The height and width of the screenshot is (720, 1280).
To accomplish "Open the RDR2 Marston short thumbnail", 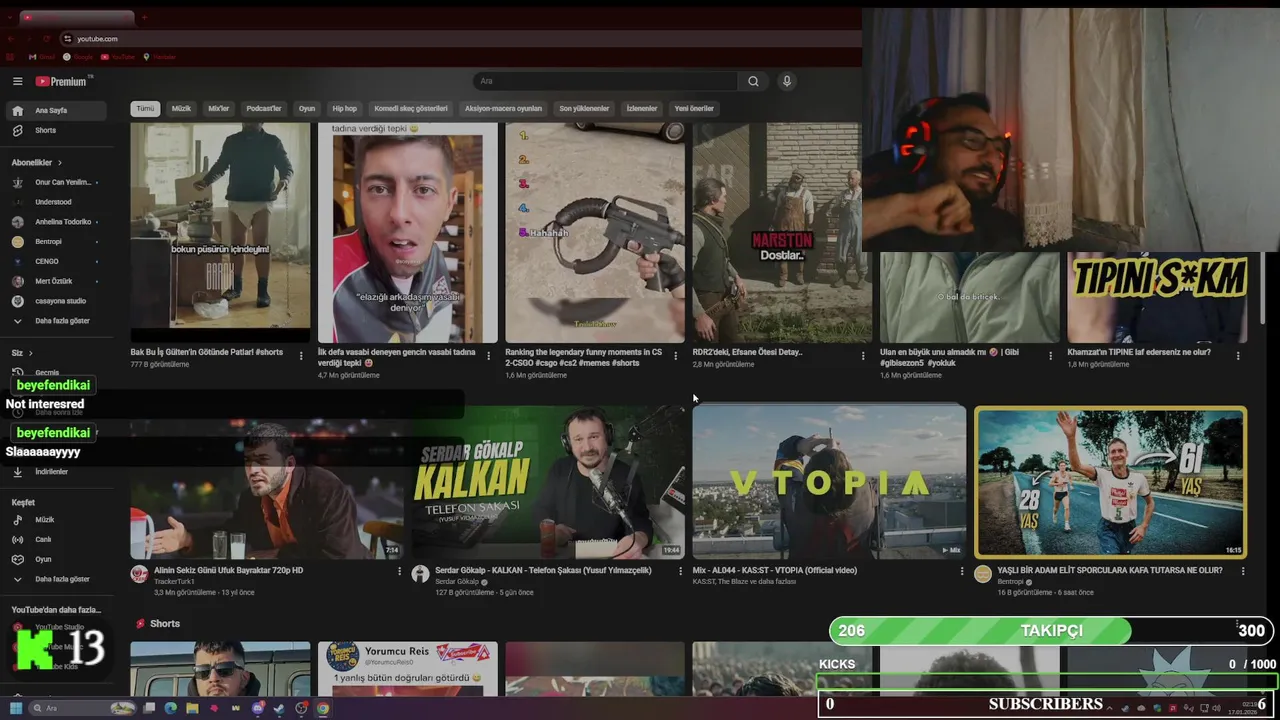I will (782, 232).
